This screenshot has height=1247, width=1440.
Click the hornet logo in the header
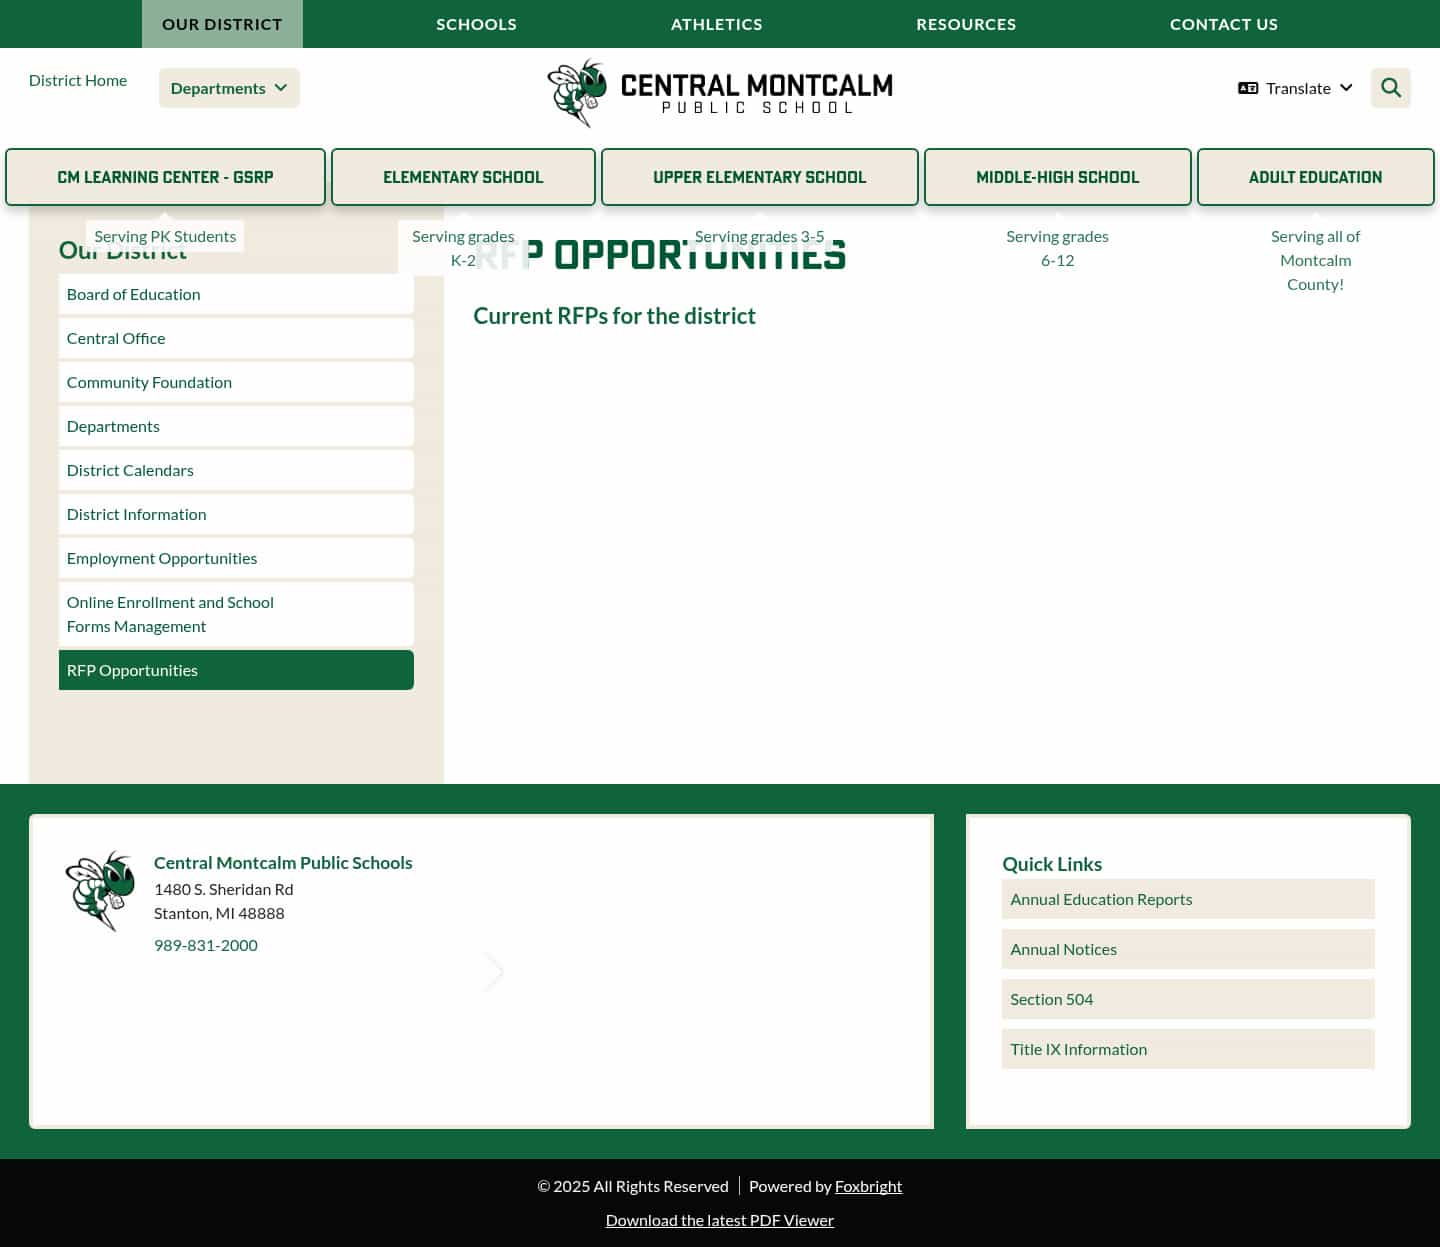coord(575,92)
